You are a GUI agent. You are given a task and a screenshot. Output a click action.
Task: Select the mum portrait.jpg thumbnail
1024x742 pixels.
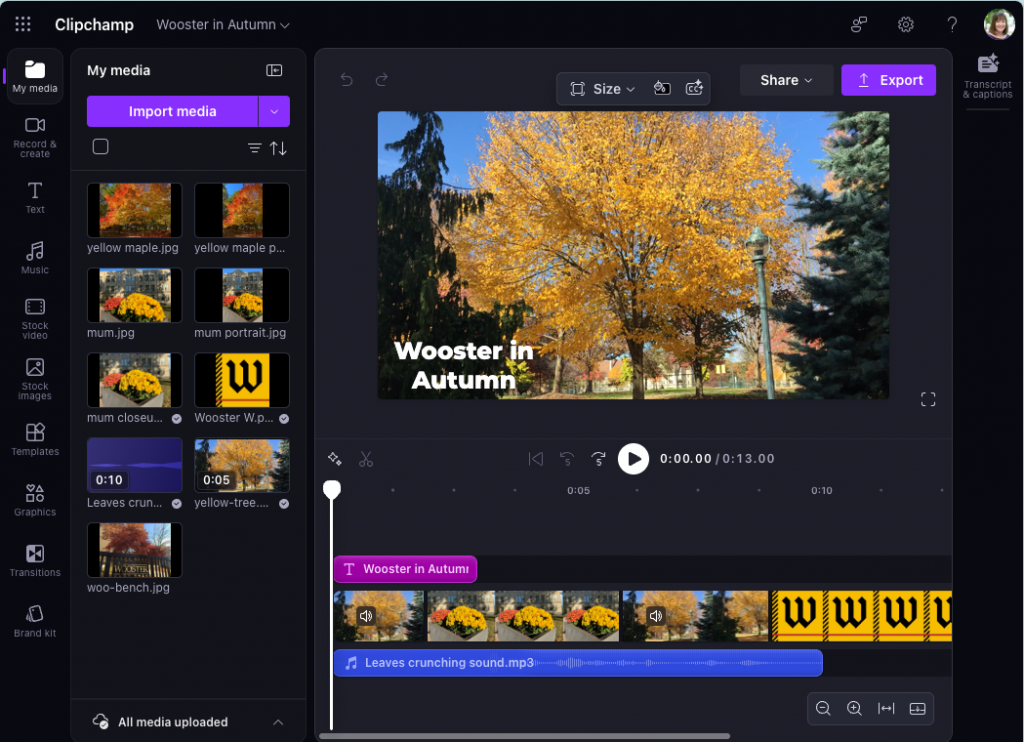pyautogui.click(x=242, y=295)
